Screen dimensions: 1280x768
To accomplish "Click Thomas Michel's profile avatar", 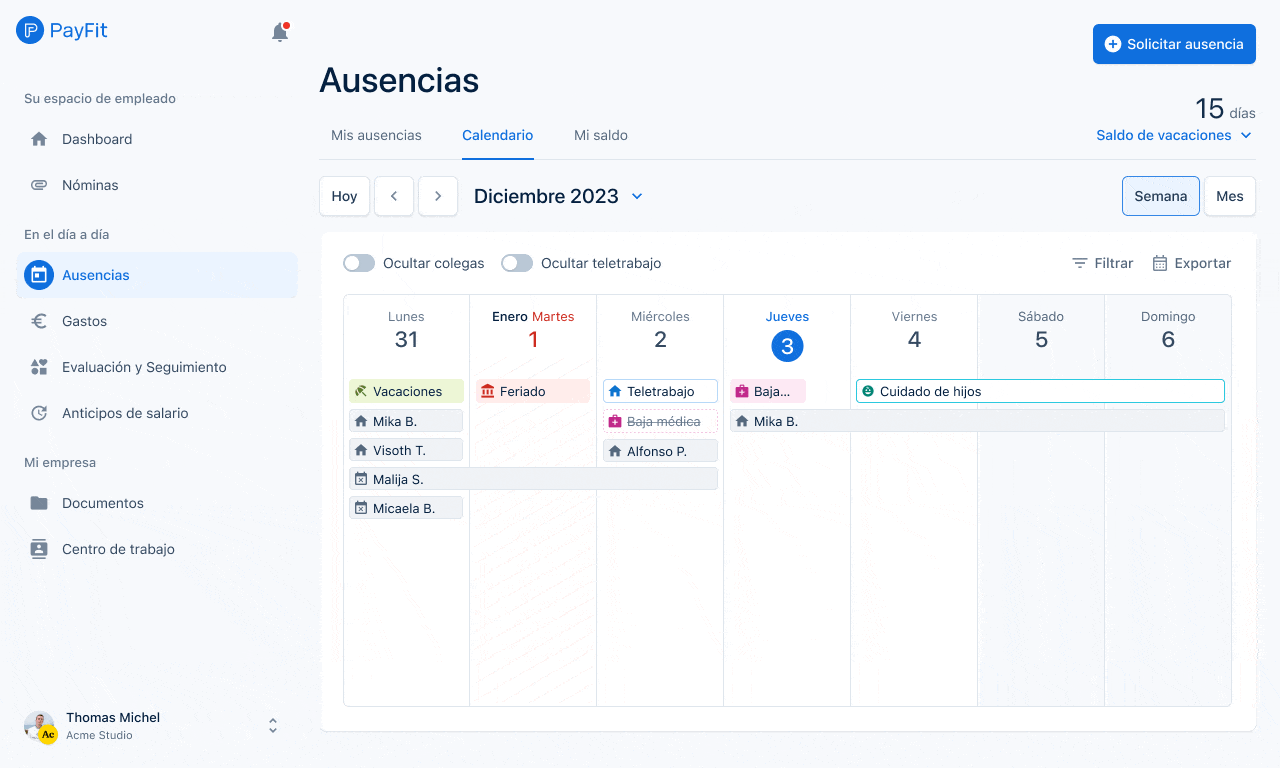I will click(x=39, y=726).
